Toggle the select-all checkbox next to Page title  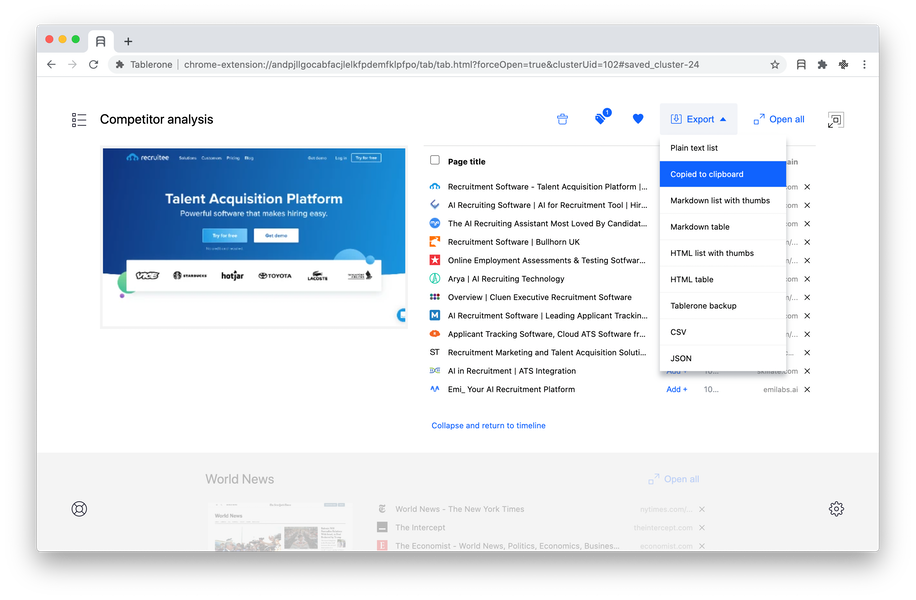point(434,160)
